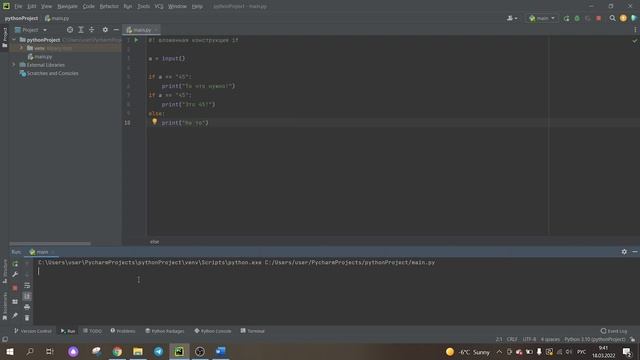This screenshot has height=360, width=640.
Task: Click collapse all icon in Project panel
Action: coord(91,30)
